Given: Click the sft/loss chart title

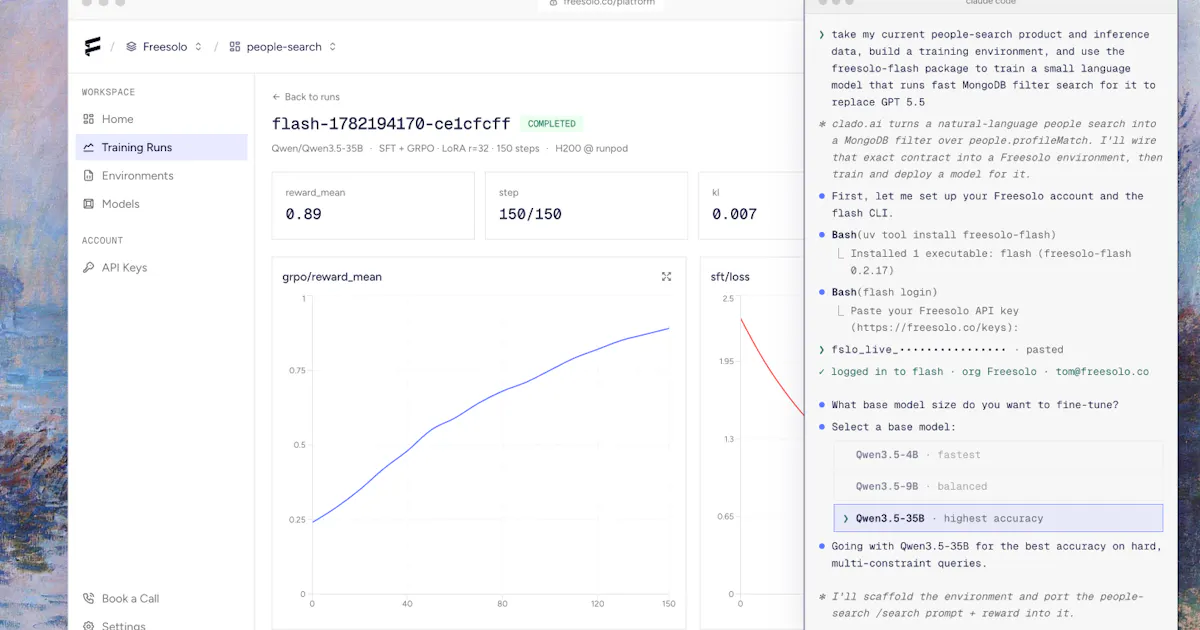Looking at the screenshot, I should click(x=730, y=277).
